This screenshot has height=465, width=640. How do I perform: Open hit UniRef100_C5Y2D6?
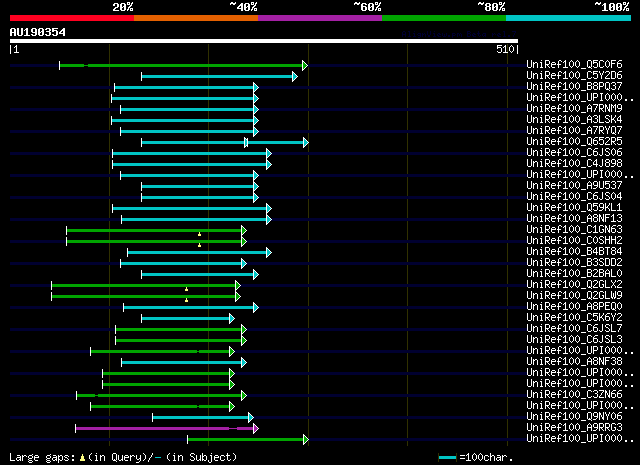point(574,75)
